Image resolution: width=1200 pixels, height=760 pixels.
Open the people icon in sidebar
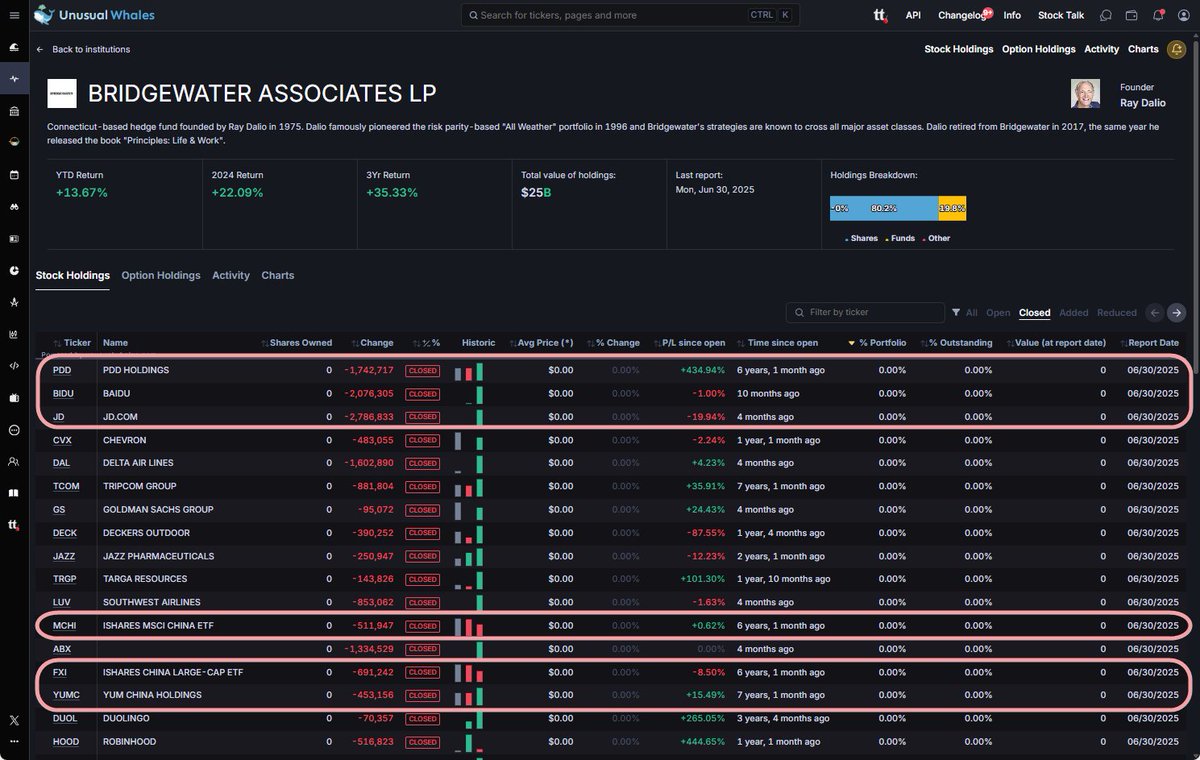click(x=14, y=462)
